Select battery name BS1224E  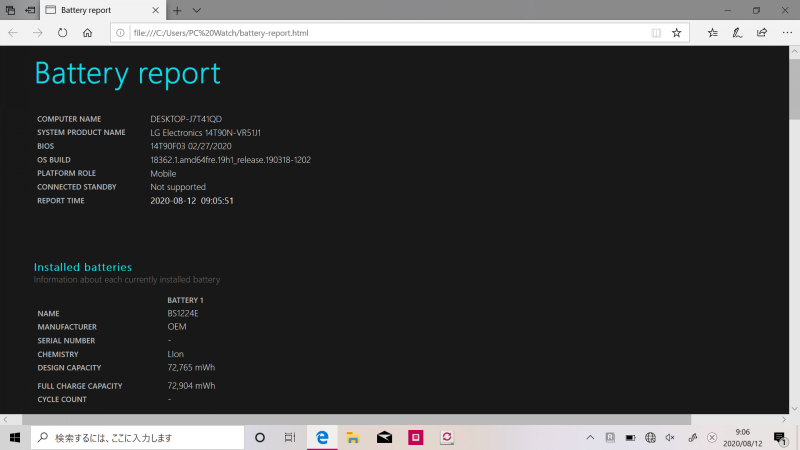(x=183, y=313)
